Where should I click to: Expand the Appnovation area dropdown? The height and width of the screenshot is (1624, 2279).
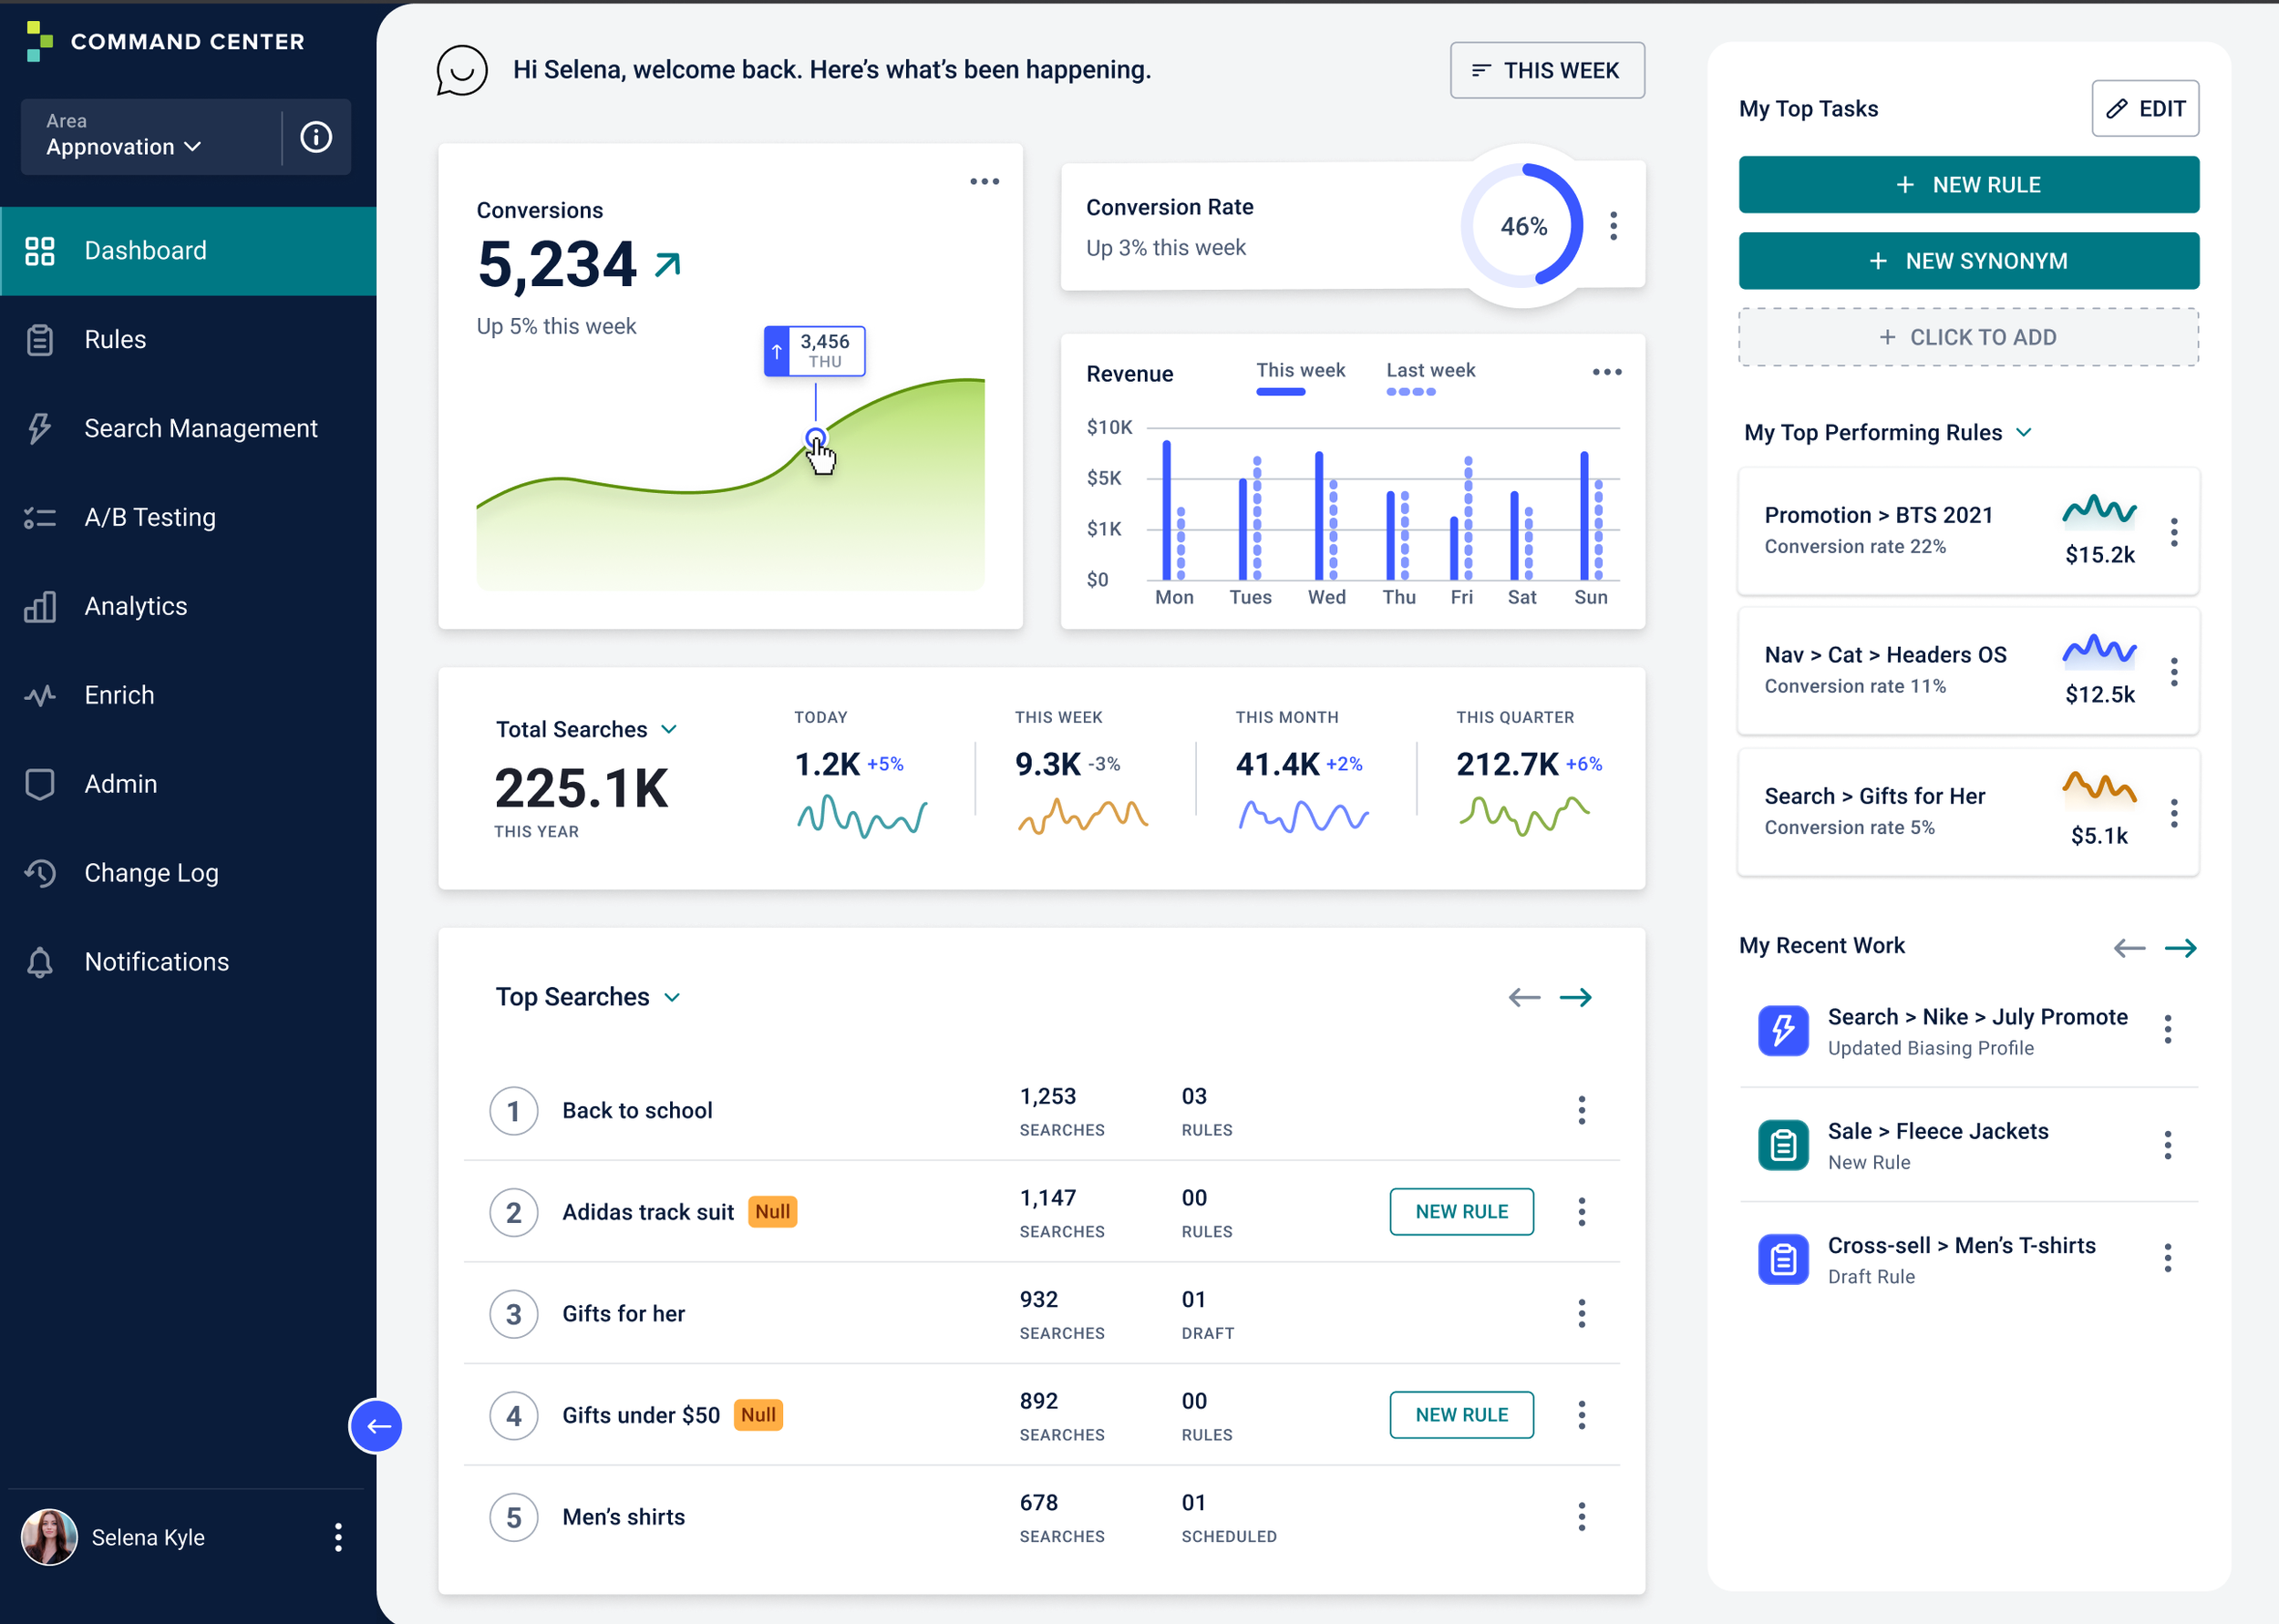[124, 147]
